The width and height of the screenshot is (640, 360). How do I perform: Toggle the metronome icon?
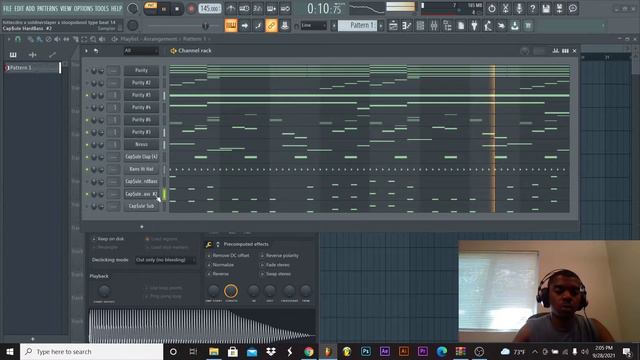(231, 8)
